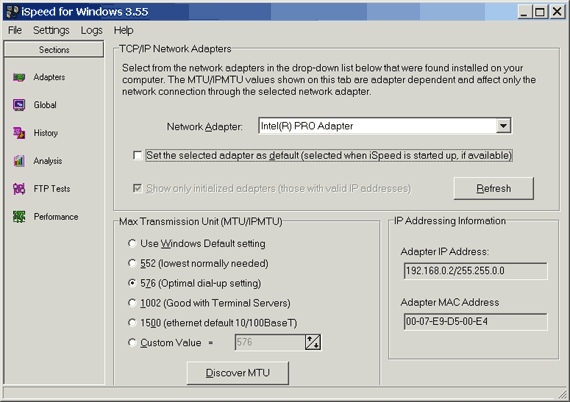Open the Logs menu

coord(92,30)
